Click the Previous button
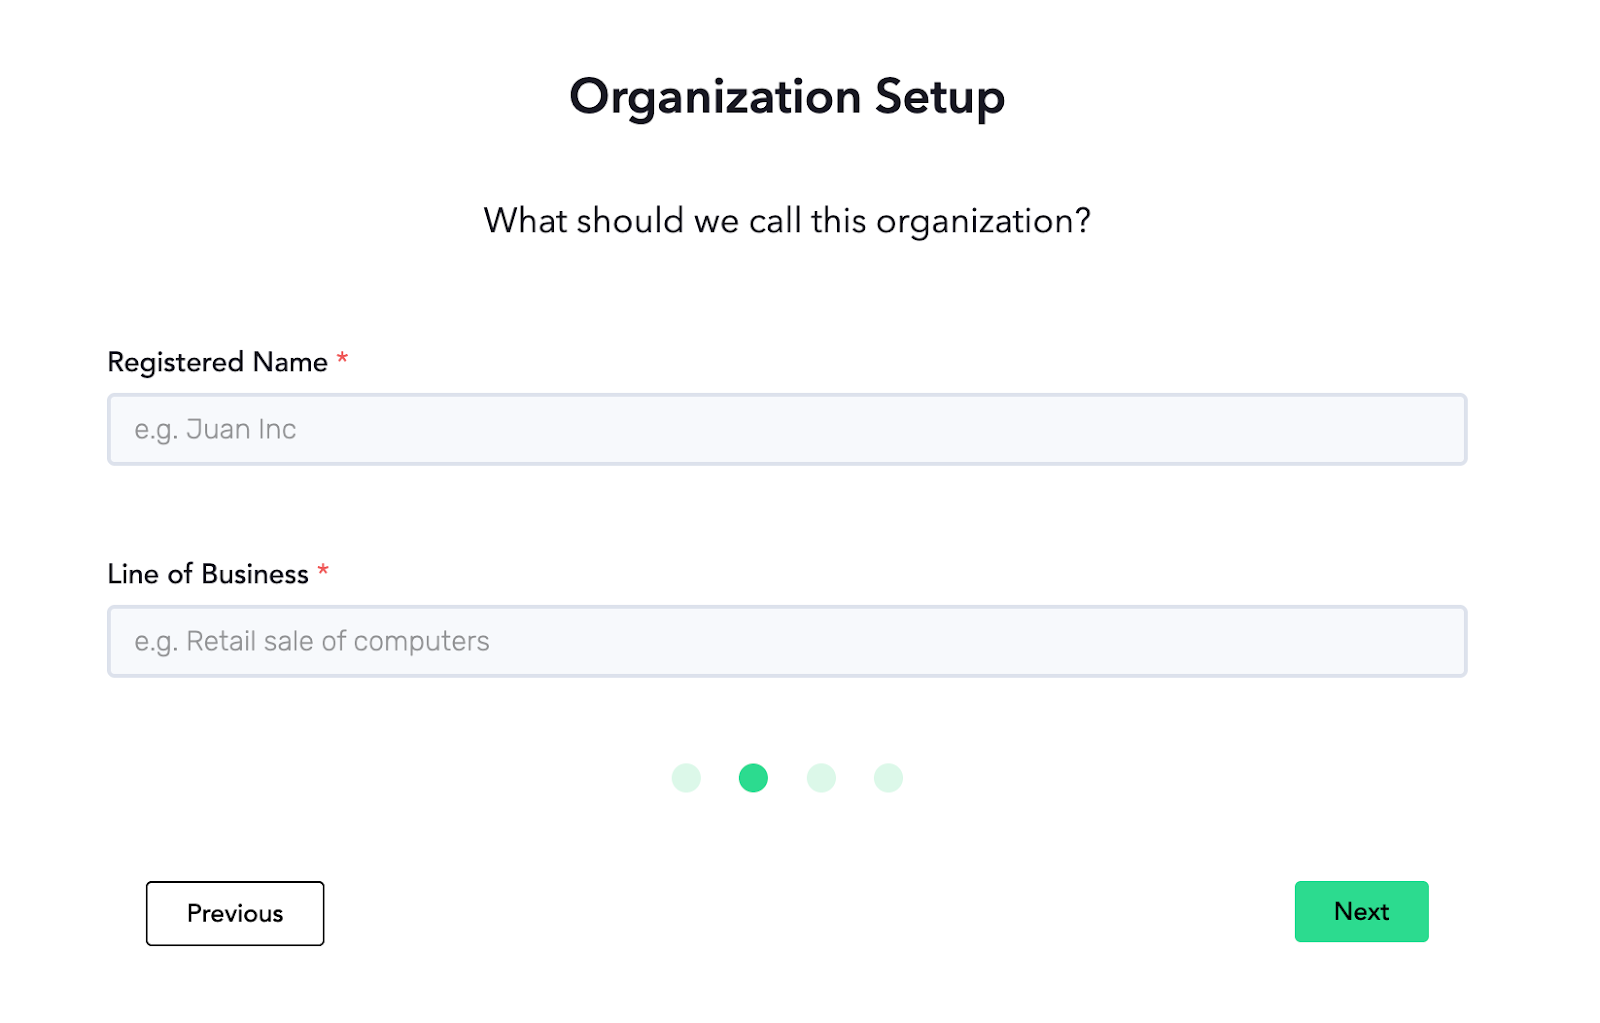1600x1023 pixels. (x=235, y=913)
